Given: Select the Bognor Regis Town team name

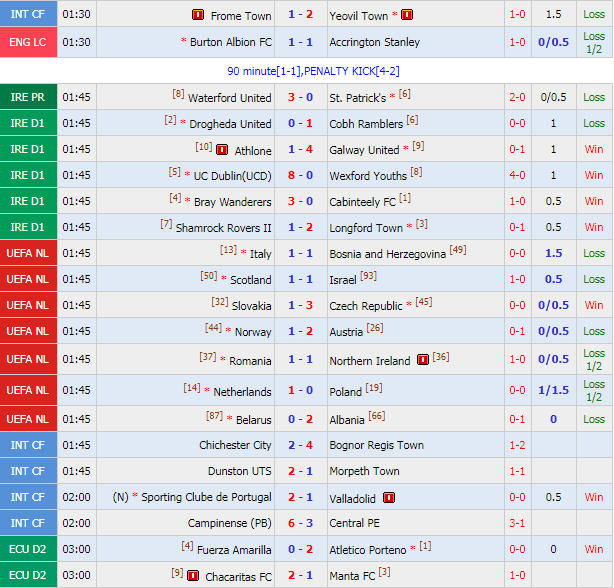Looking at the screenshot, I should (x=376, y=445).
